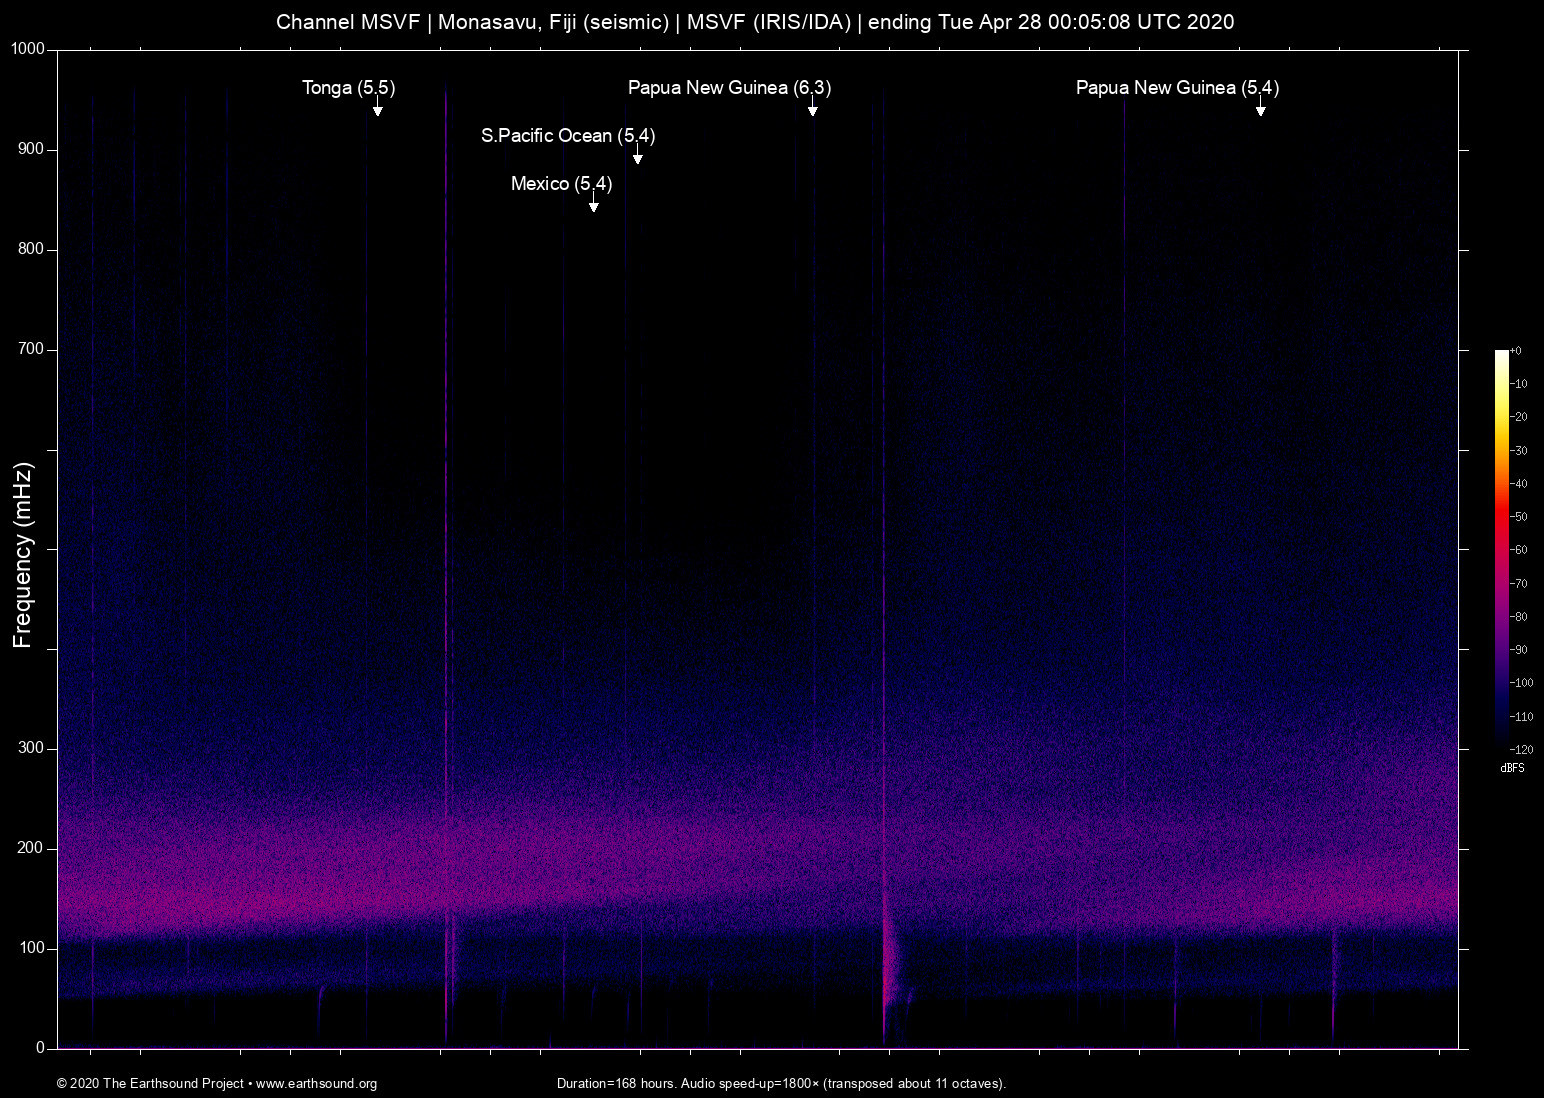This screenshot has height=1098, width=1544.
Task: Click the '-120' color scale value
Action: coord(1521,749)
